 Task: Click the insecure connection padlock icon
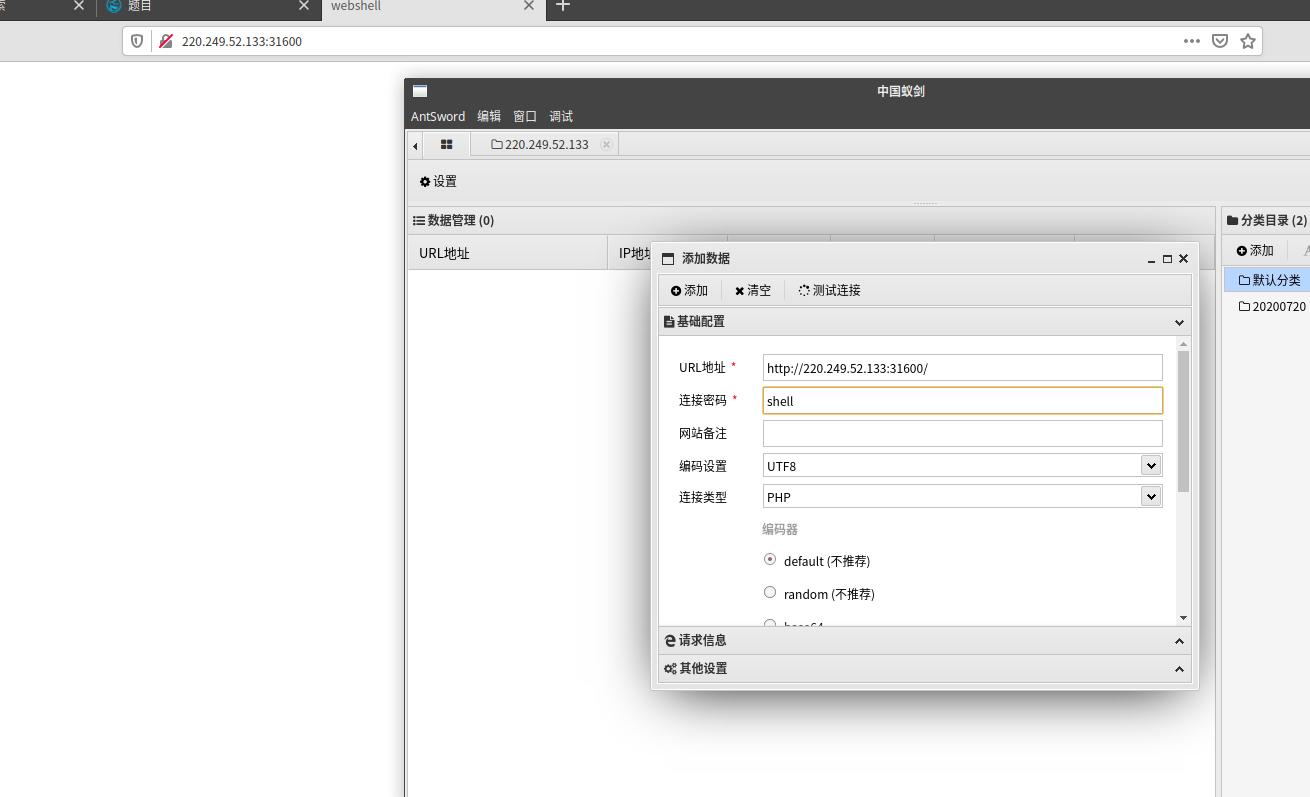[x=166, y=41]
